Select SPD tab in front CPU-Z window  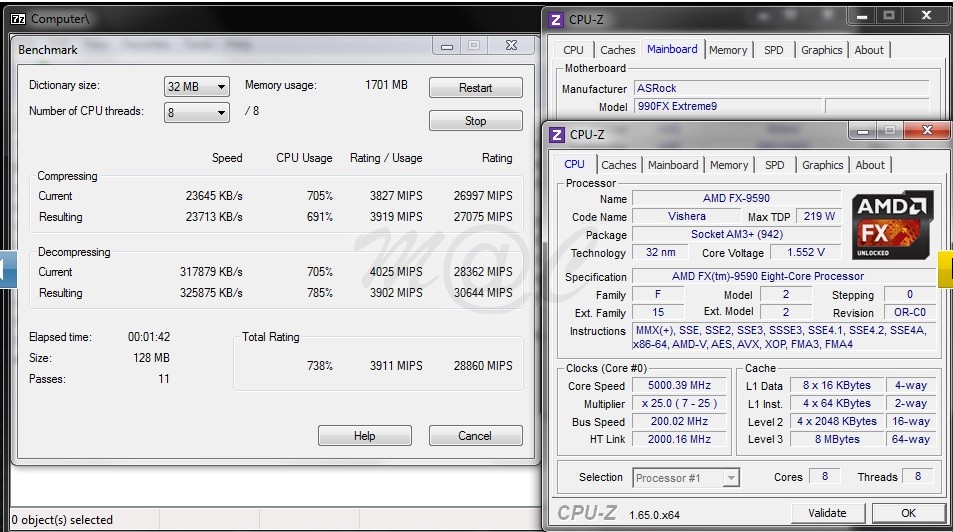click(774, 165)
